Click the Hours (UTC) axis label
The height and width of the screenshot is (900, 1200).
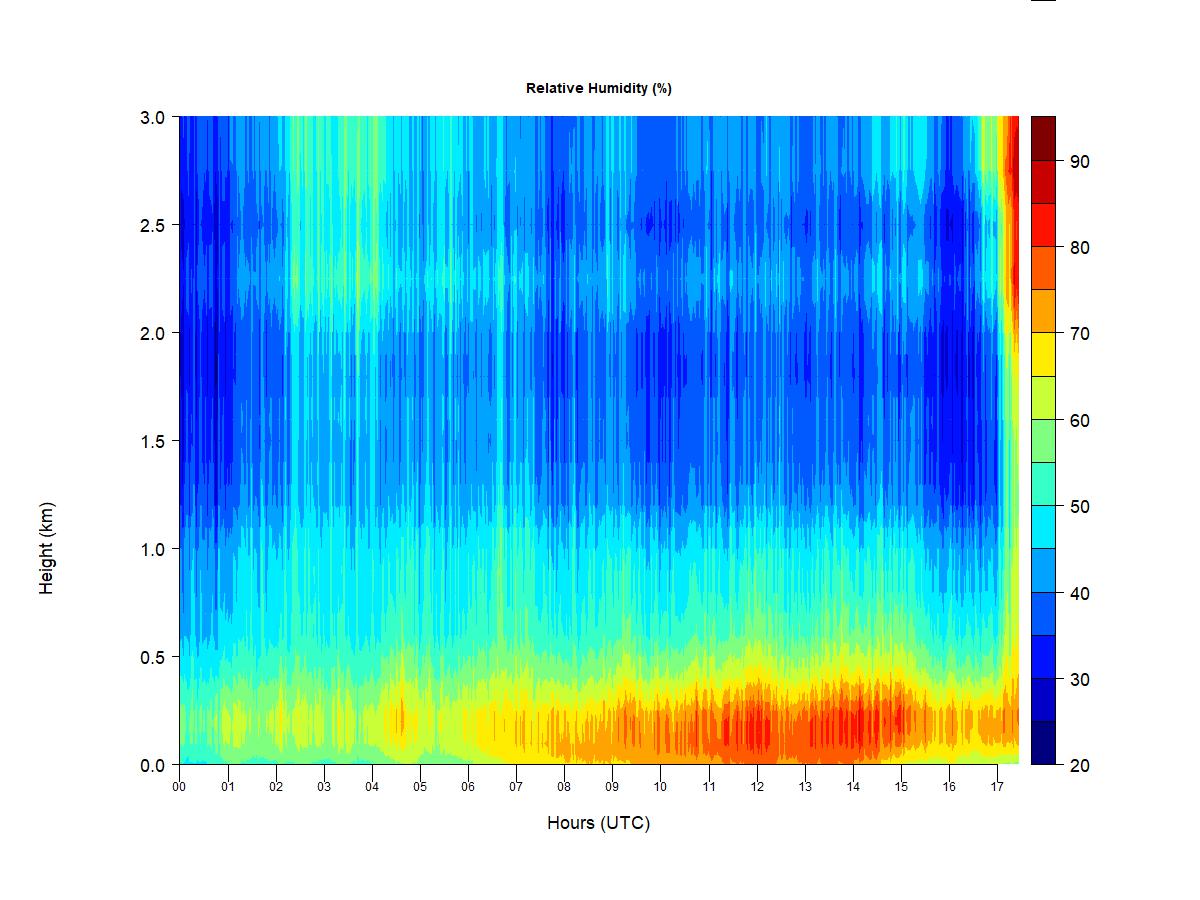point(598,823)
